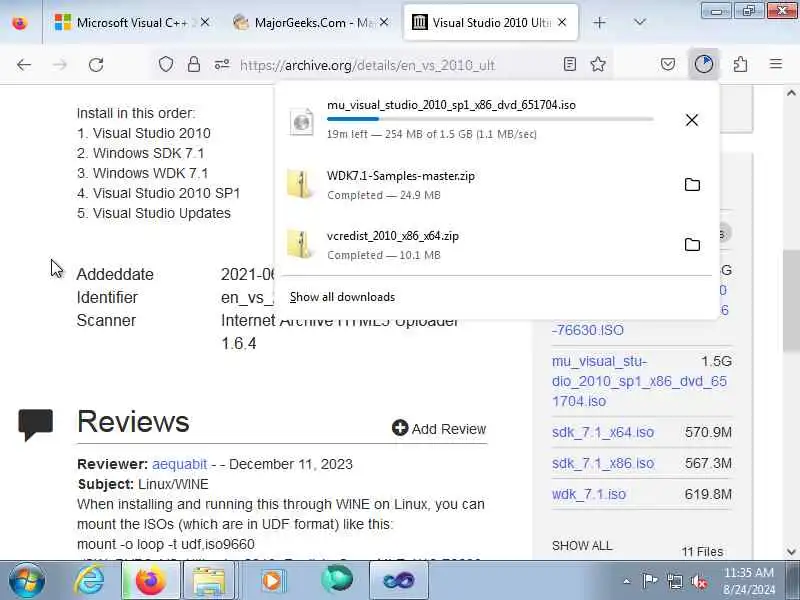The height and width of the screenshot is (600, 800).
Task: Open Visual Studio infinity icon in taskbar
Action: point(398,581)
